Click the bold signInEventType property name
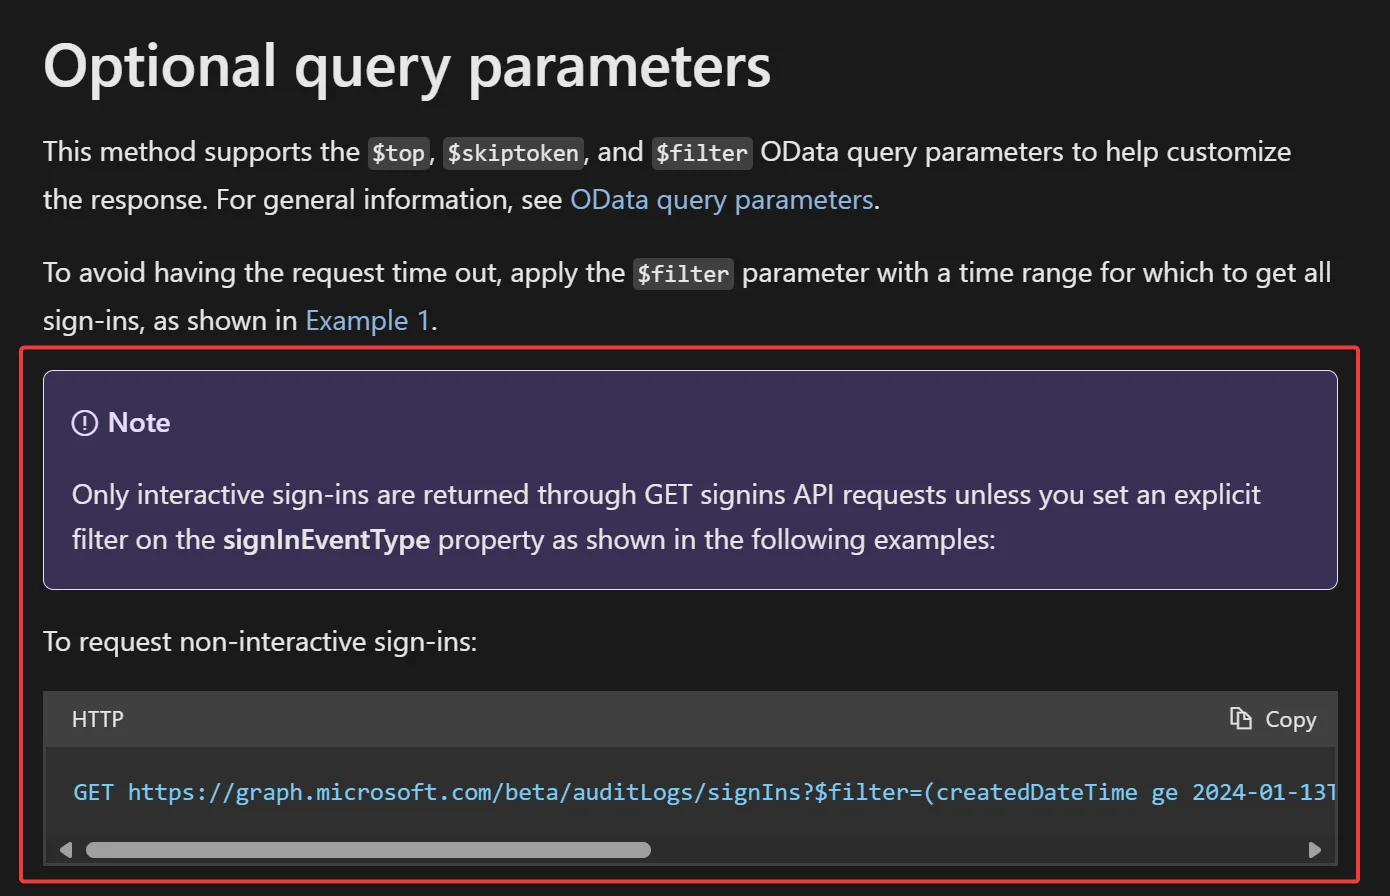Screen dimensions: 1390x896 [326, 540]
